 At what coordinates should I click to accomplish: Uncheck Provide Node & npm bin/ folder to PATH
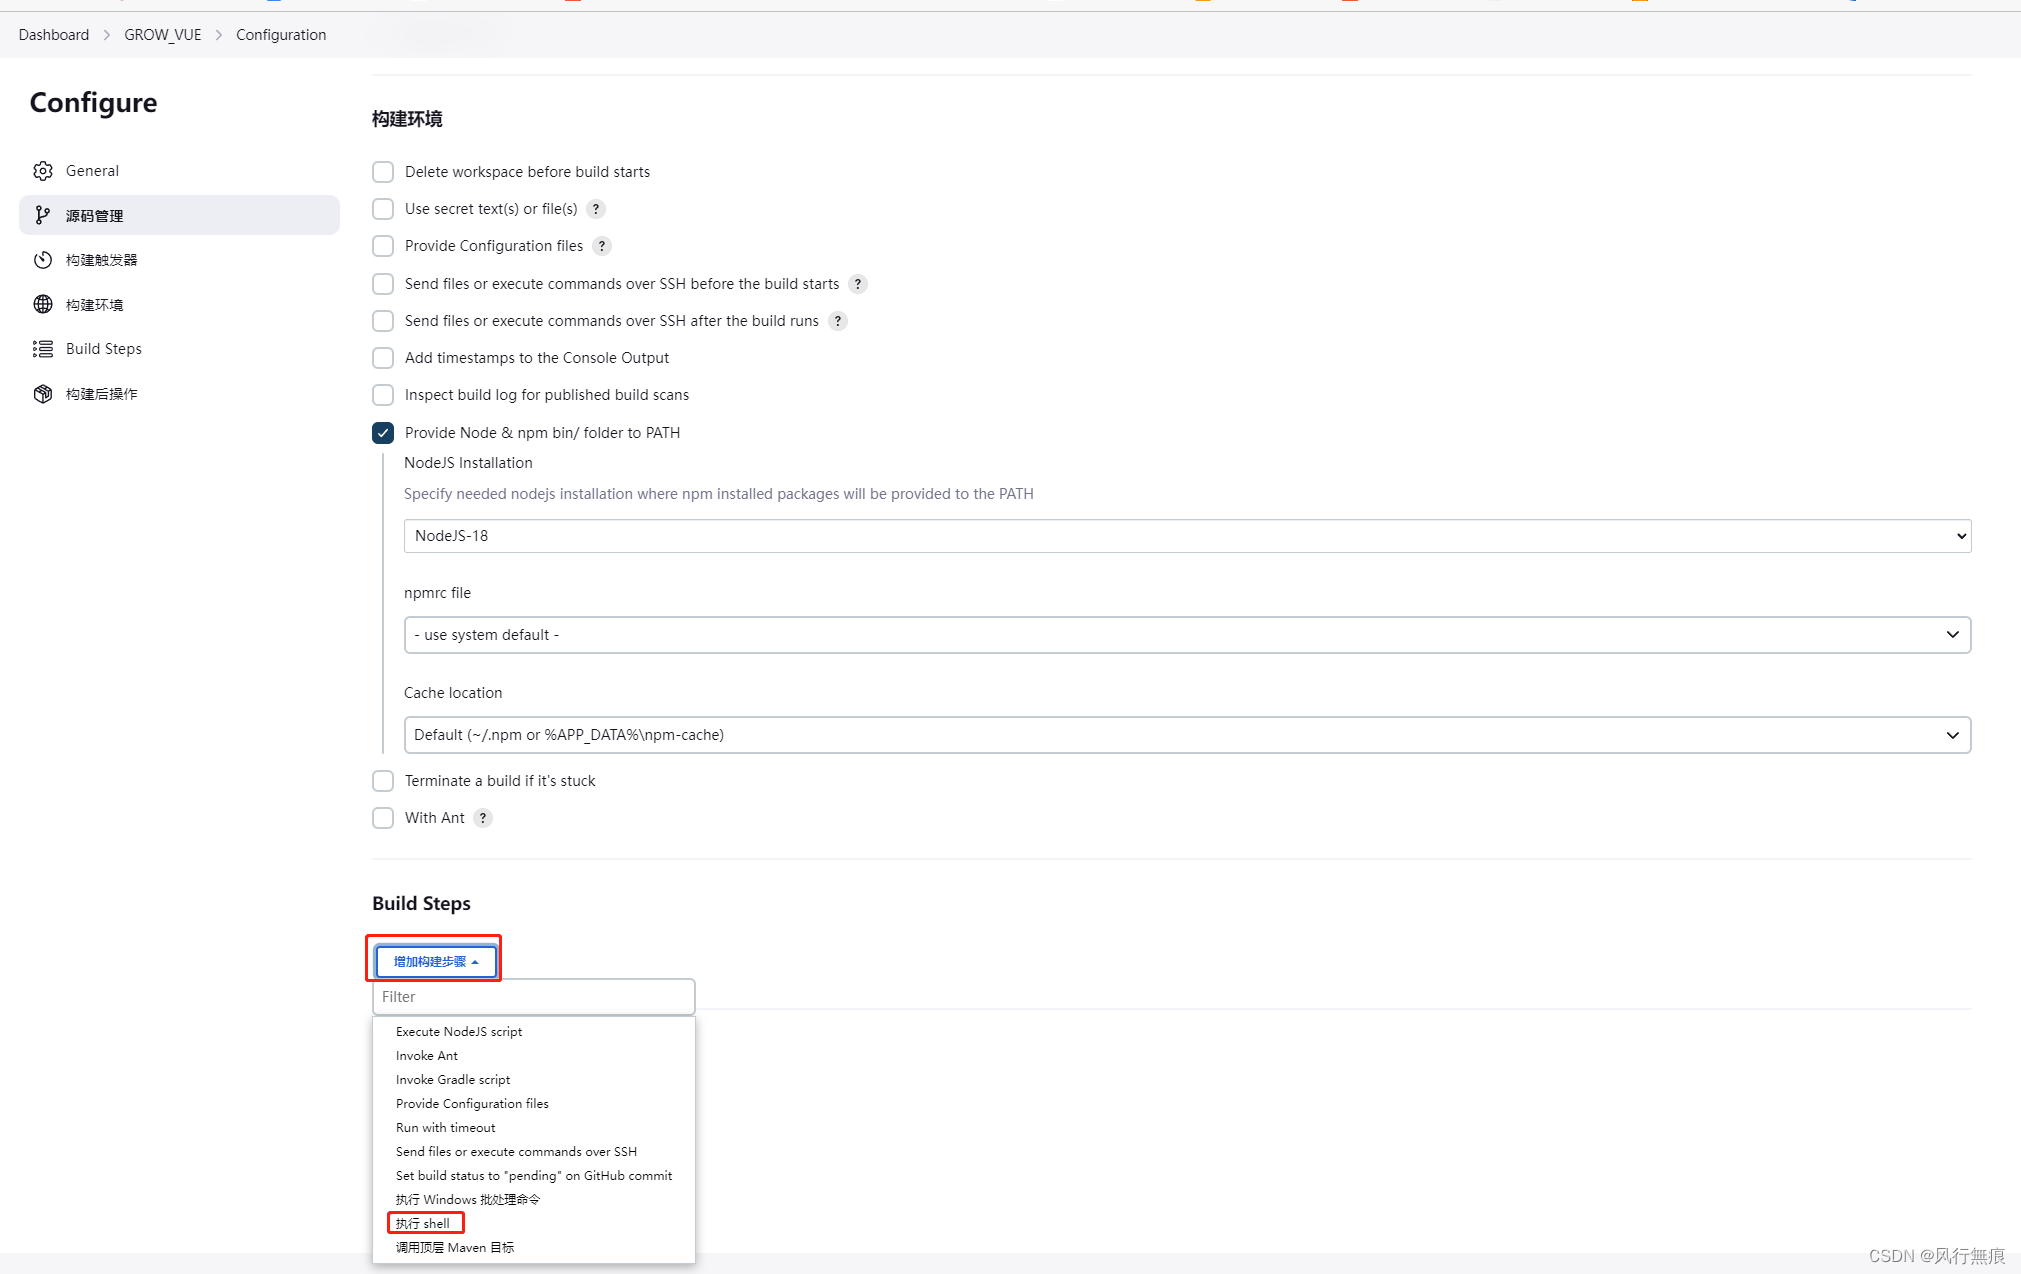click(x=383, y=433)
